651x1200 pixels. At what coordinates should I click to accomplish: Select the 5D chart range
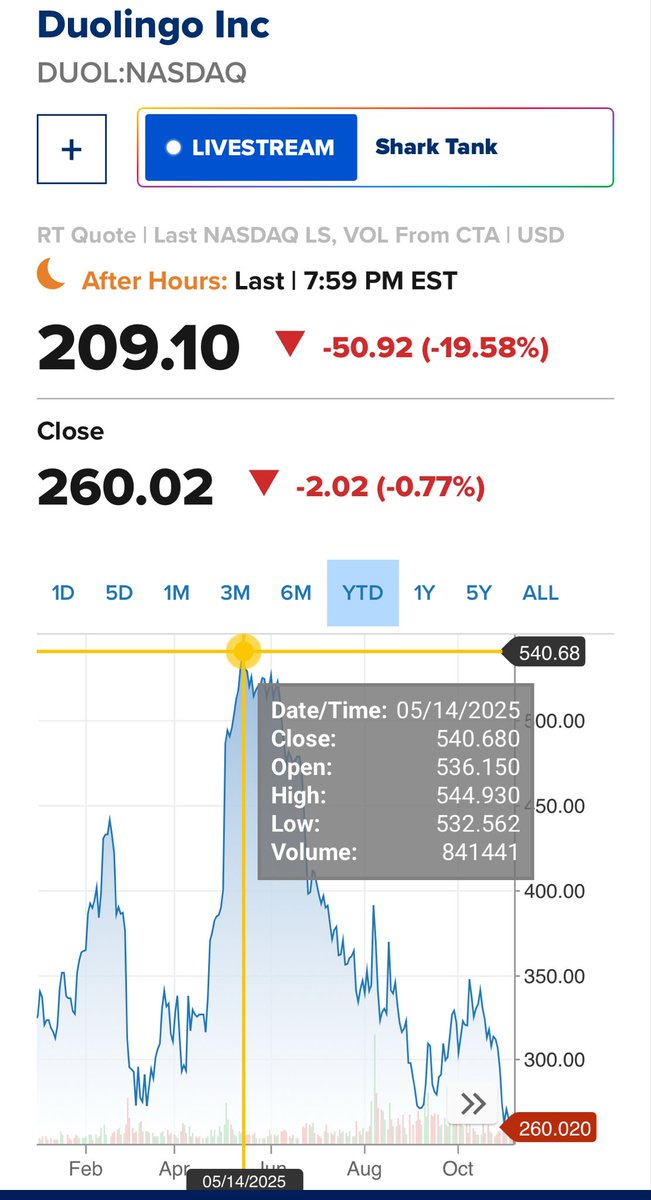119,593
